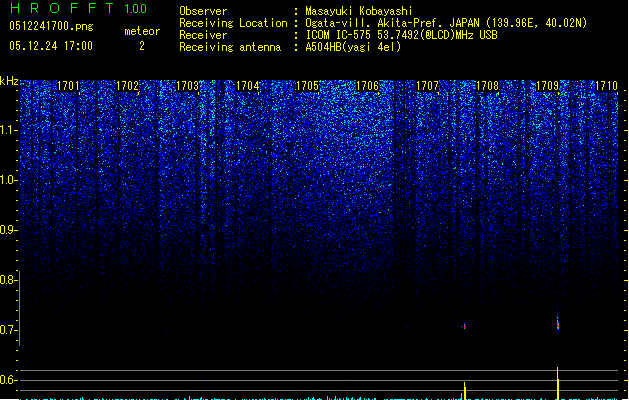629x400 pixels.
Task: Click the HROFFT 1.00 title text
Action: pos(79,8)
